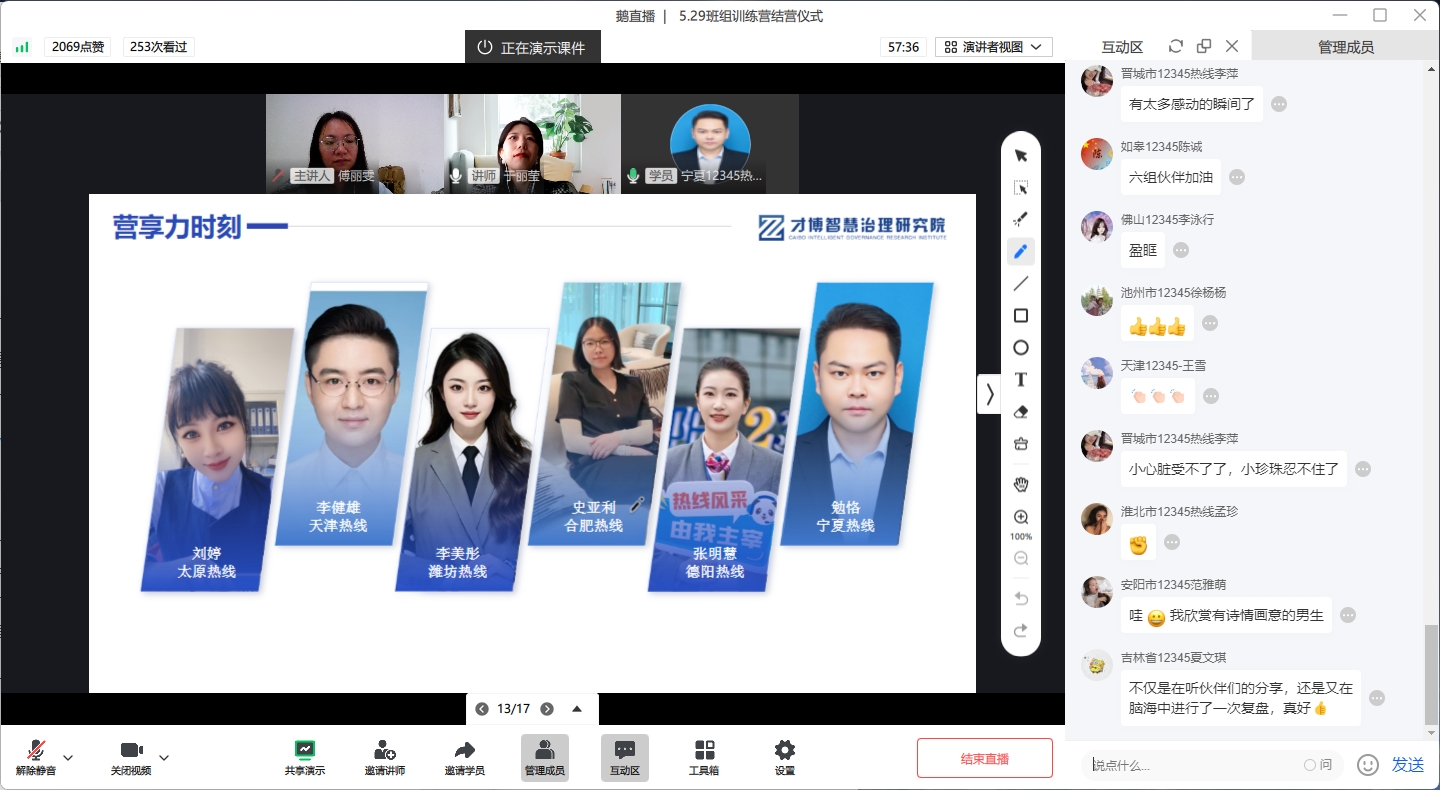Viewport: 1440px width, 790px height.
Task: Choose the ellipse shape tool
Action: (x=1021, y=348)
